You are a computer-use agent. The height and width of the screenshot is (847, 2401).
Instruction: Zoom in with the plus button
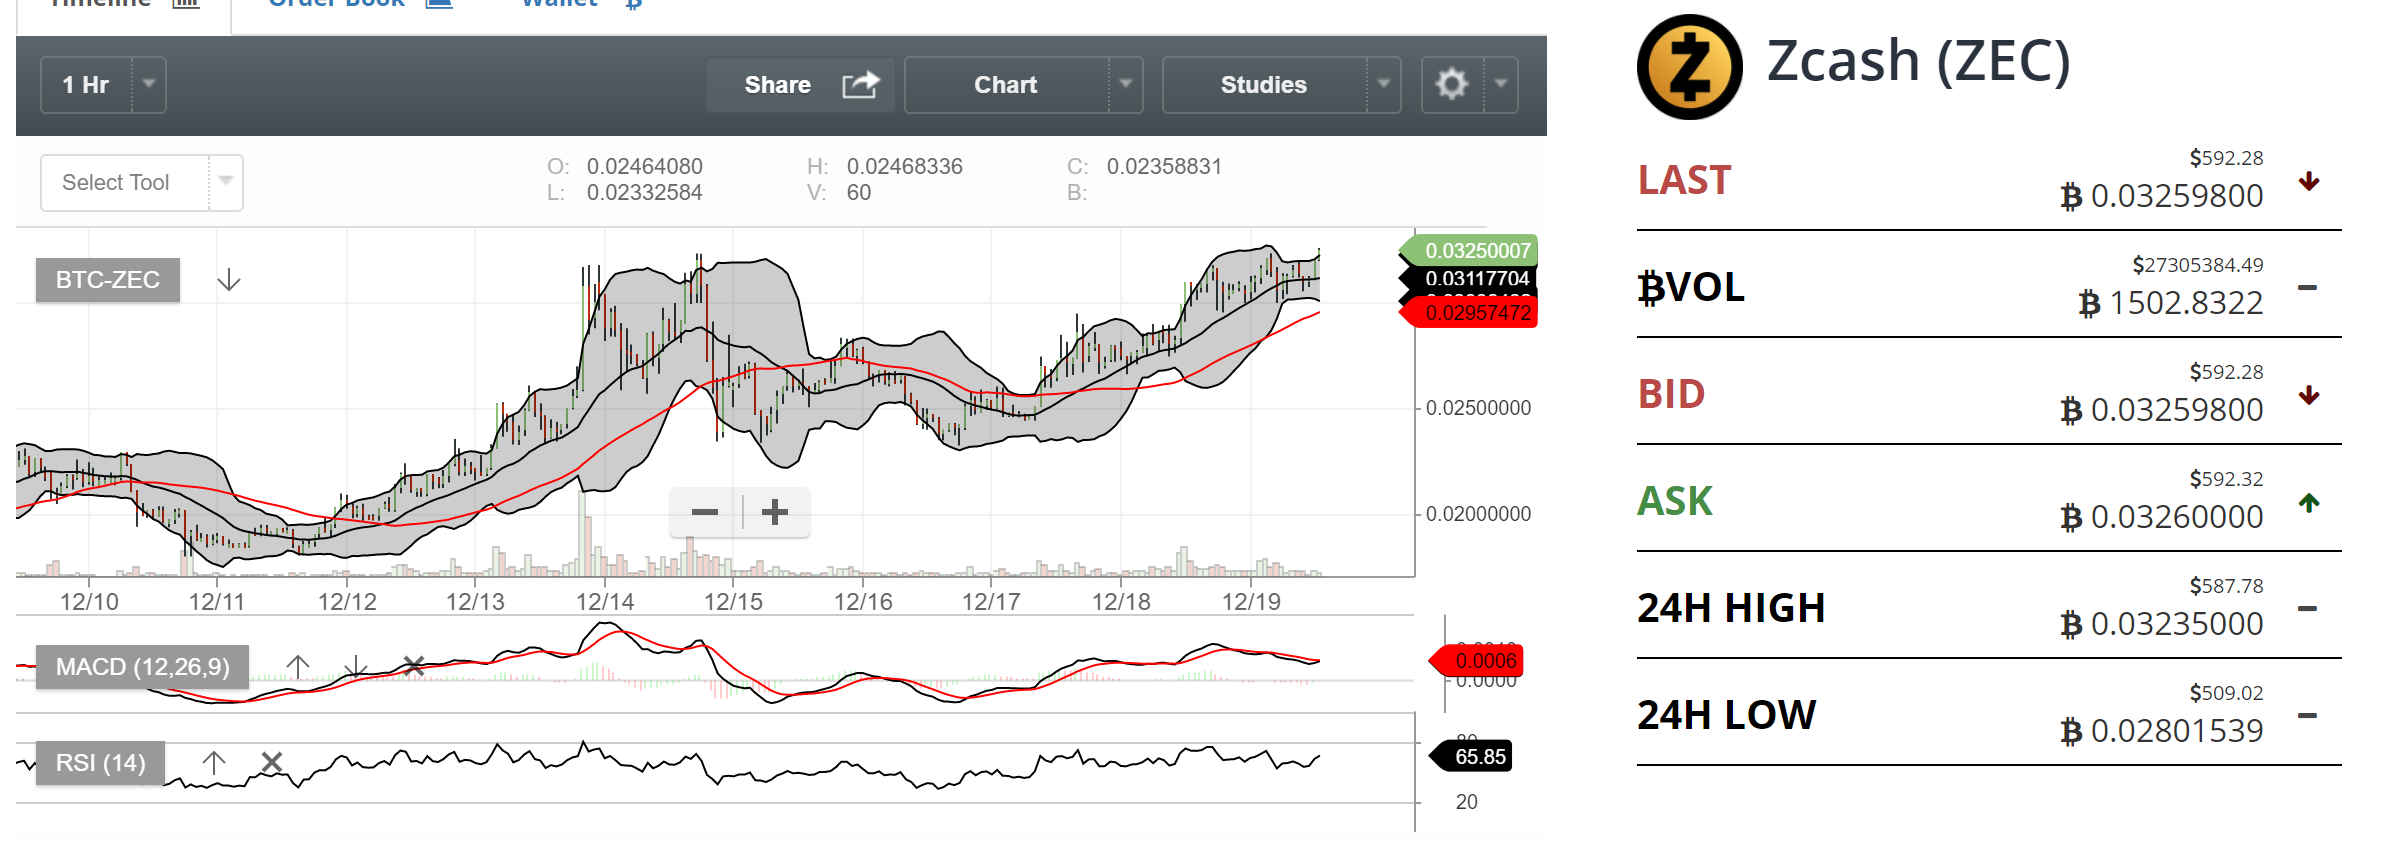pos(775,512)
